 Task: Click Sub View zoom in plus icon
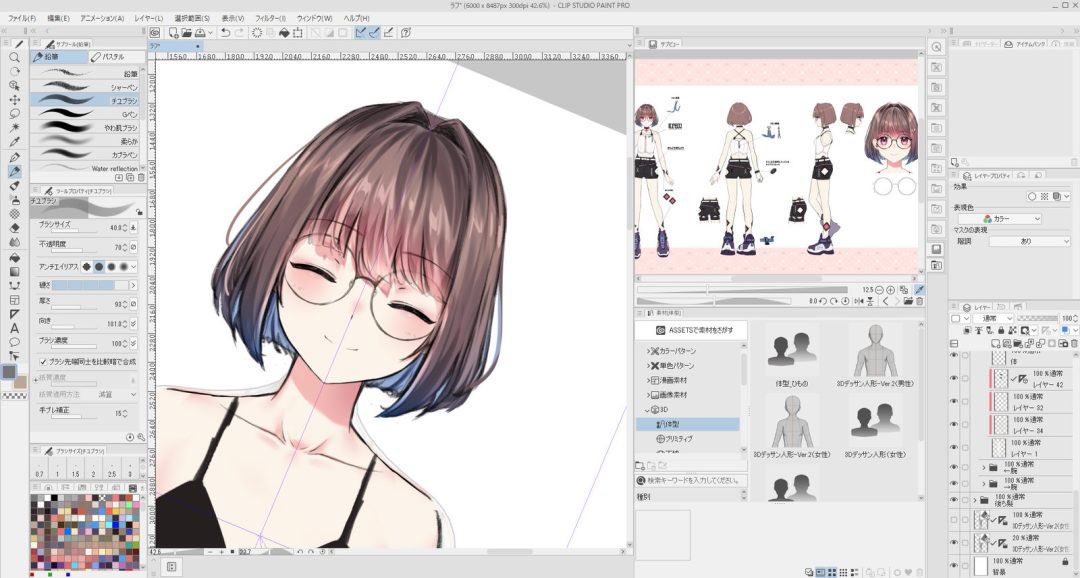pyautogui.click(x=891, y=290)
